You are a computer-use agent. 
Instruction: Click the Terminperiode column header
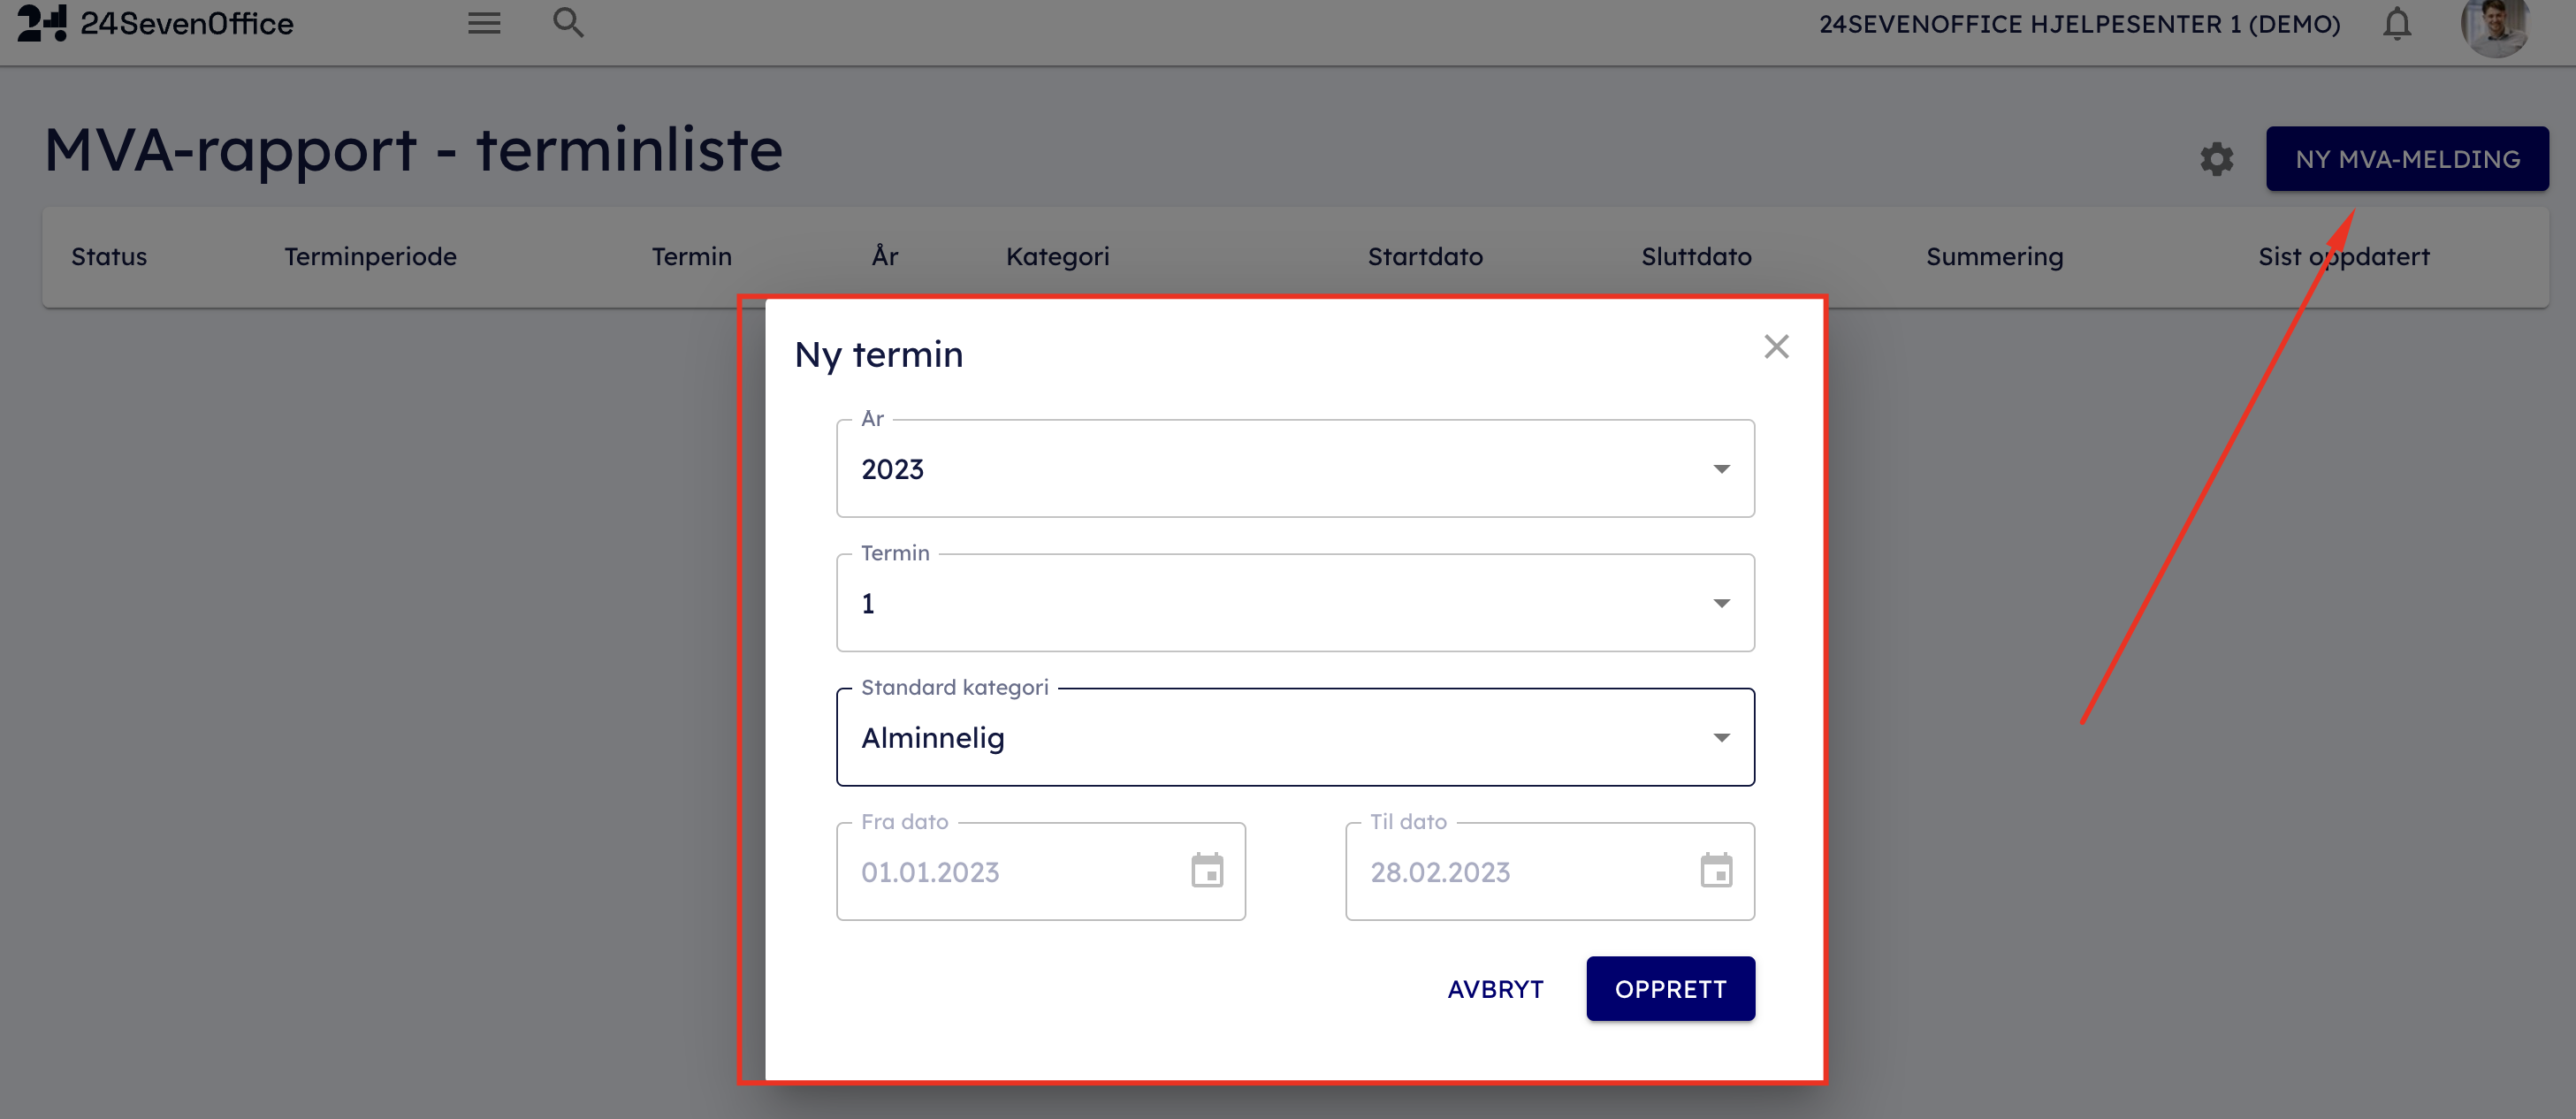click(370, 257)
